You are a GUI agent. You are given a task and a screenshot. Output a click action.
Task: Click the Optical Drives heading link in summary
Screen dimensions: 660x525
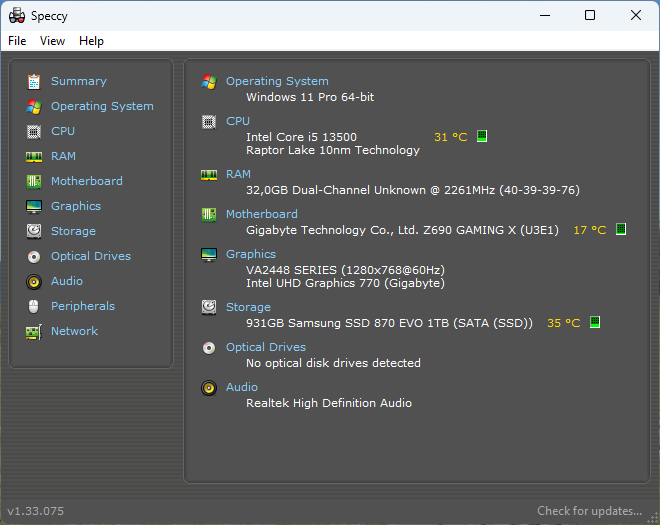coord(266,347)
